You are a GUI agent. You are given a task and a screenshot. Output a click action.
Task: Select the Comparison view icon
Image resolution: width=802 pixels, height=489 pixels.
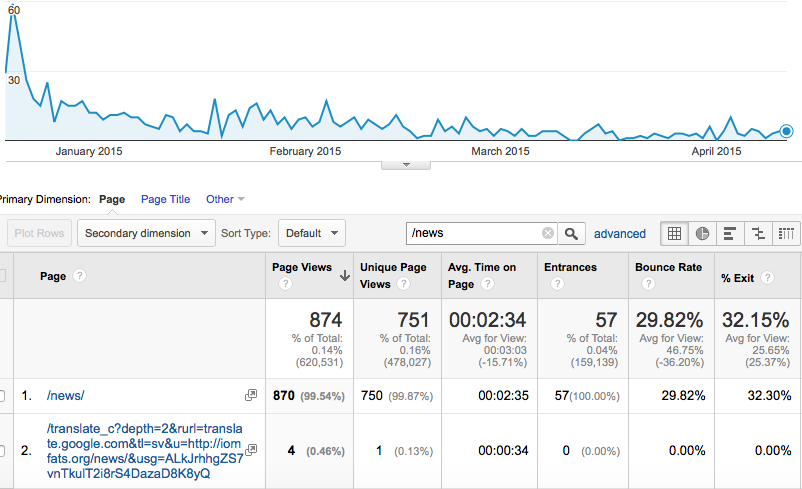coord(759,233)
